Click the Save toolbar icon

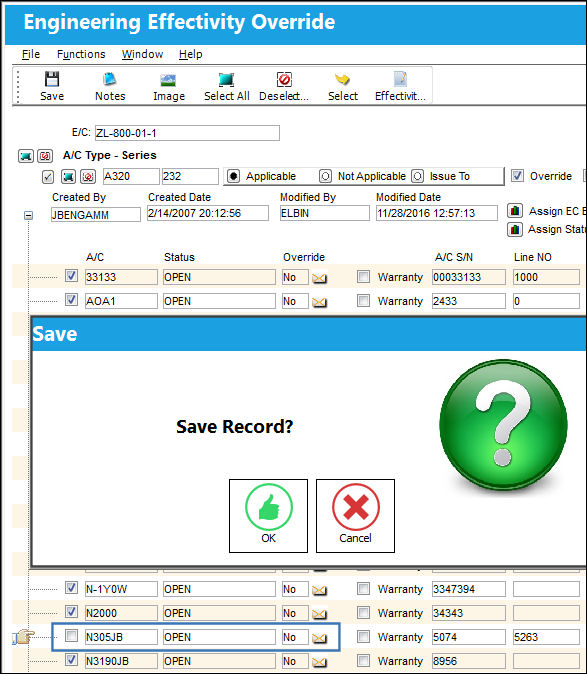click(x=52, y=86)
